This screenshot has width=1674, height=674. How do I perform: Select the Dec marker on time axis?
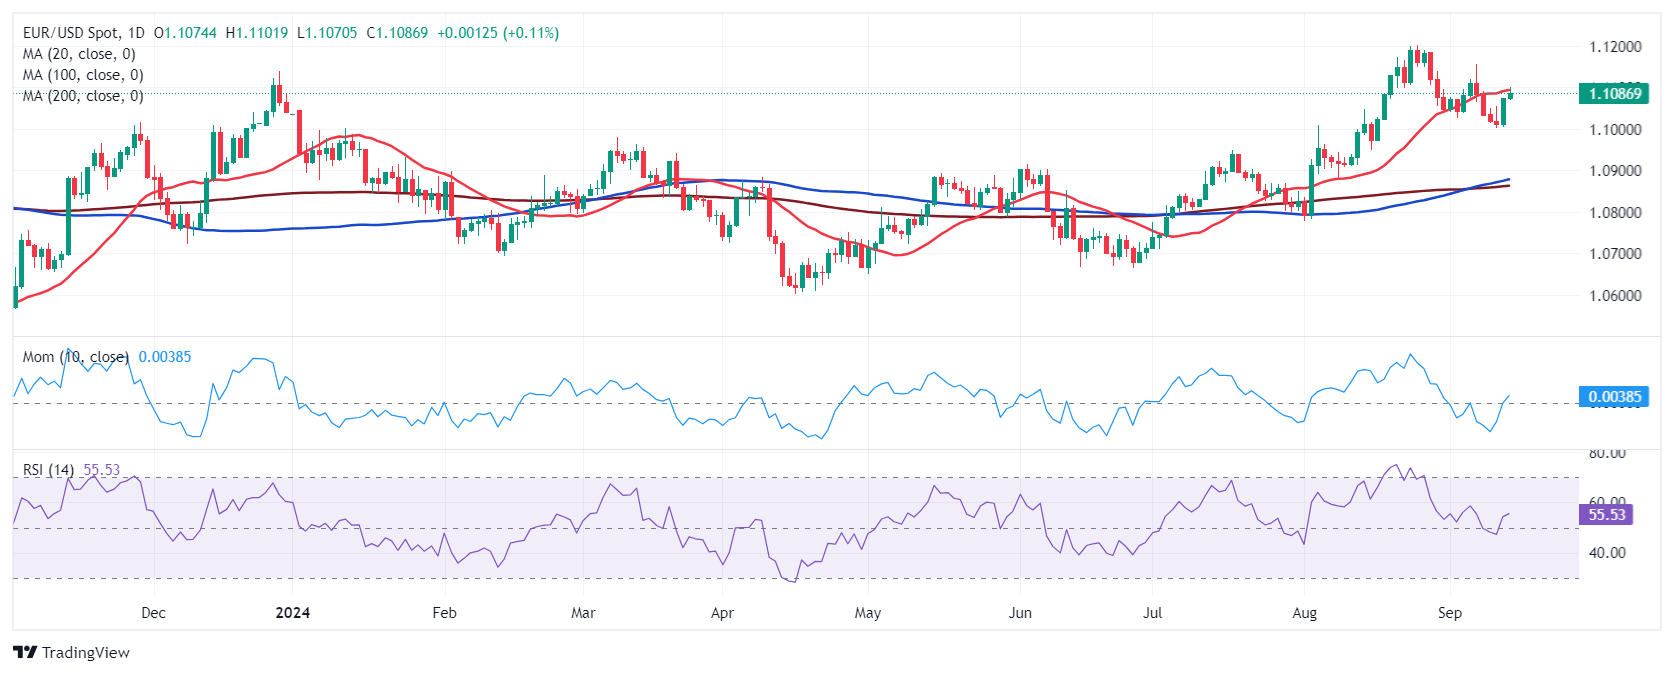[153, 613]
